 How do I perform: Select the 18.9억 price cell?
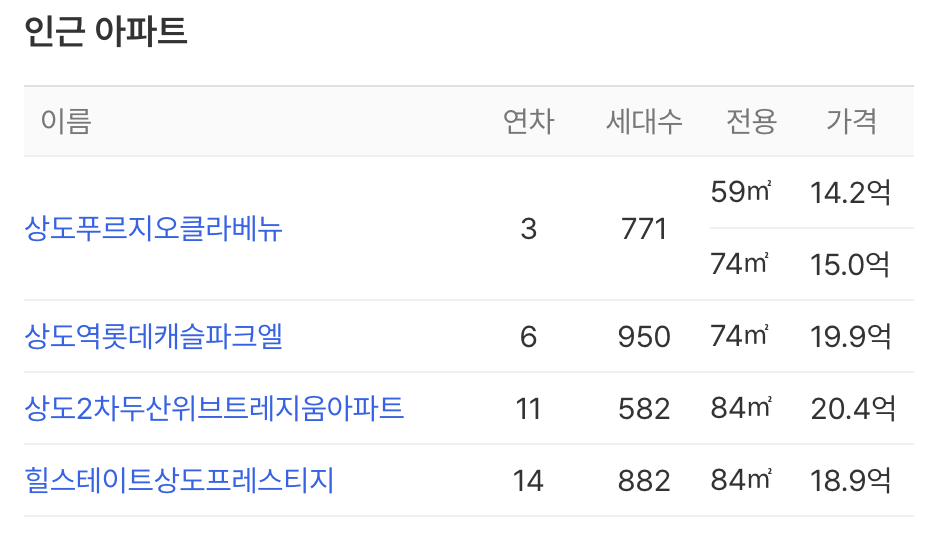850,480
